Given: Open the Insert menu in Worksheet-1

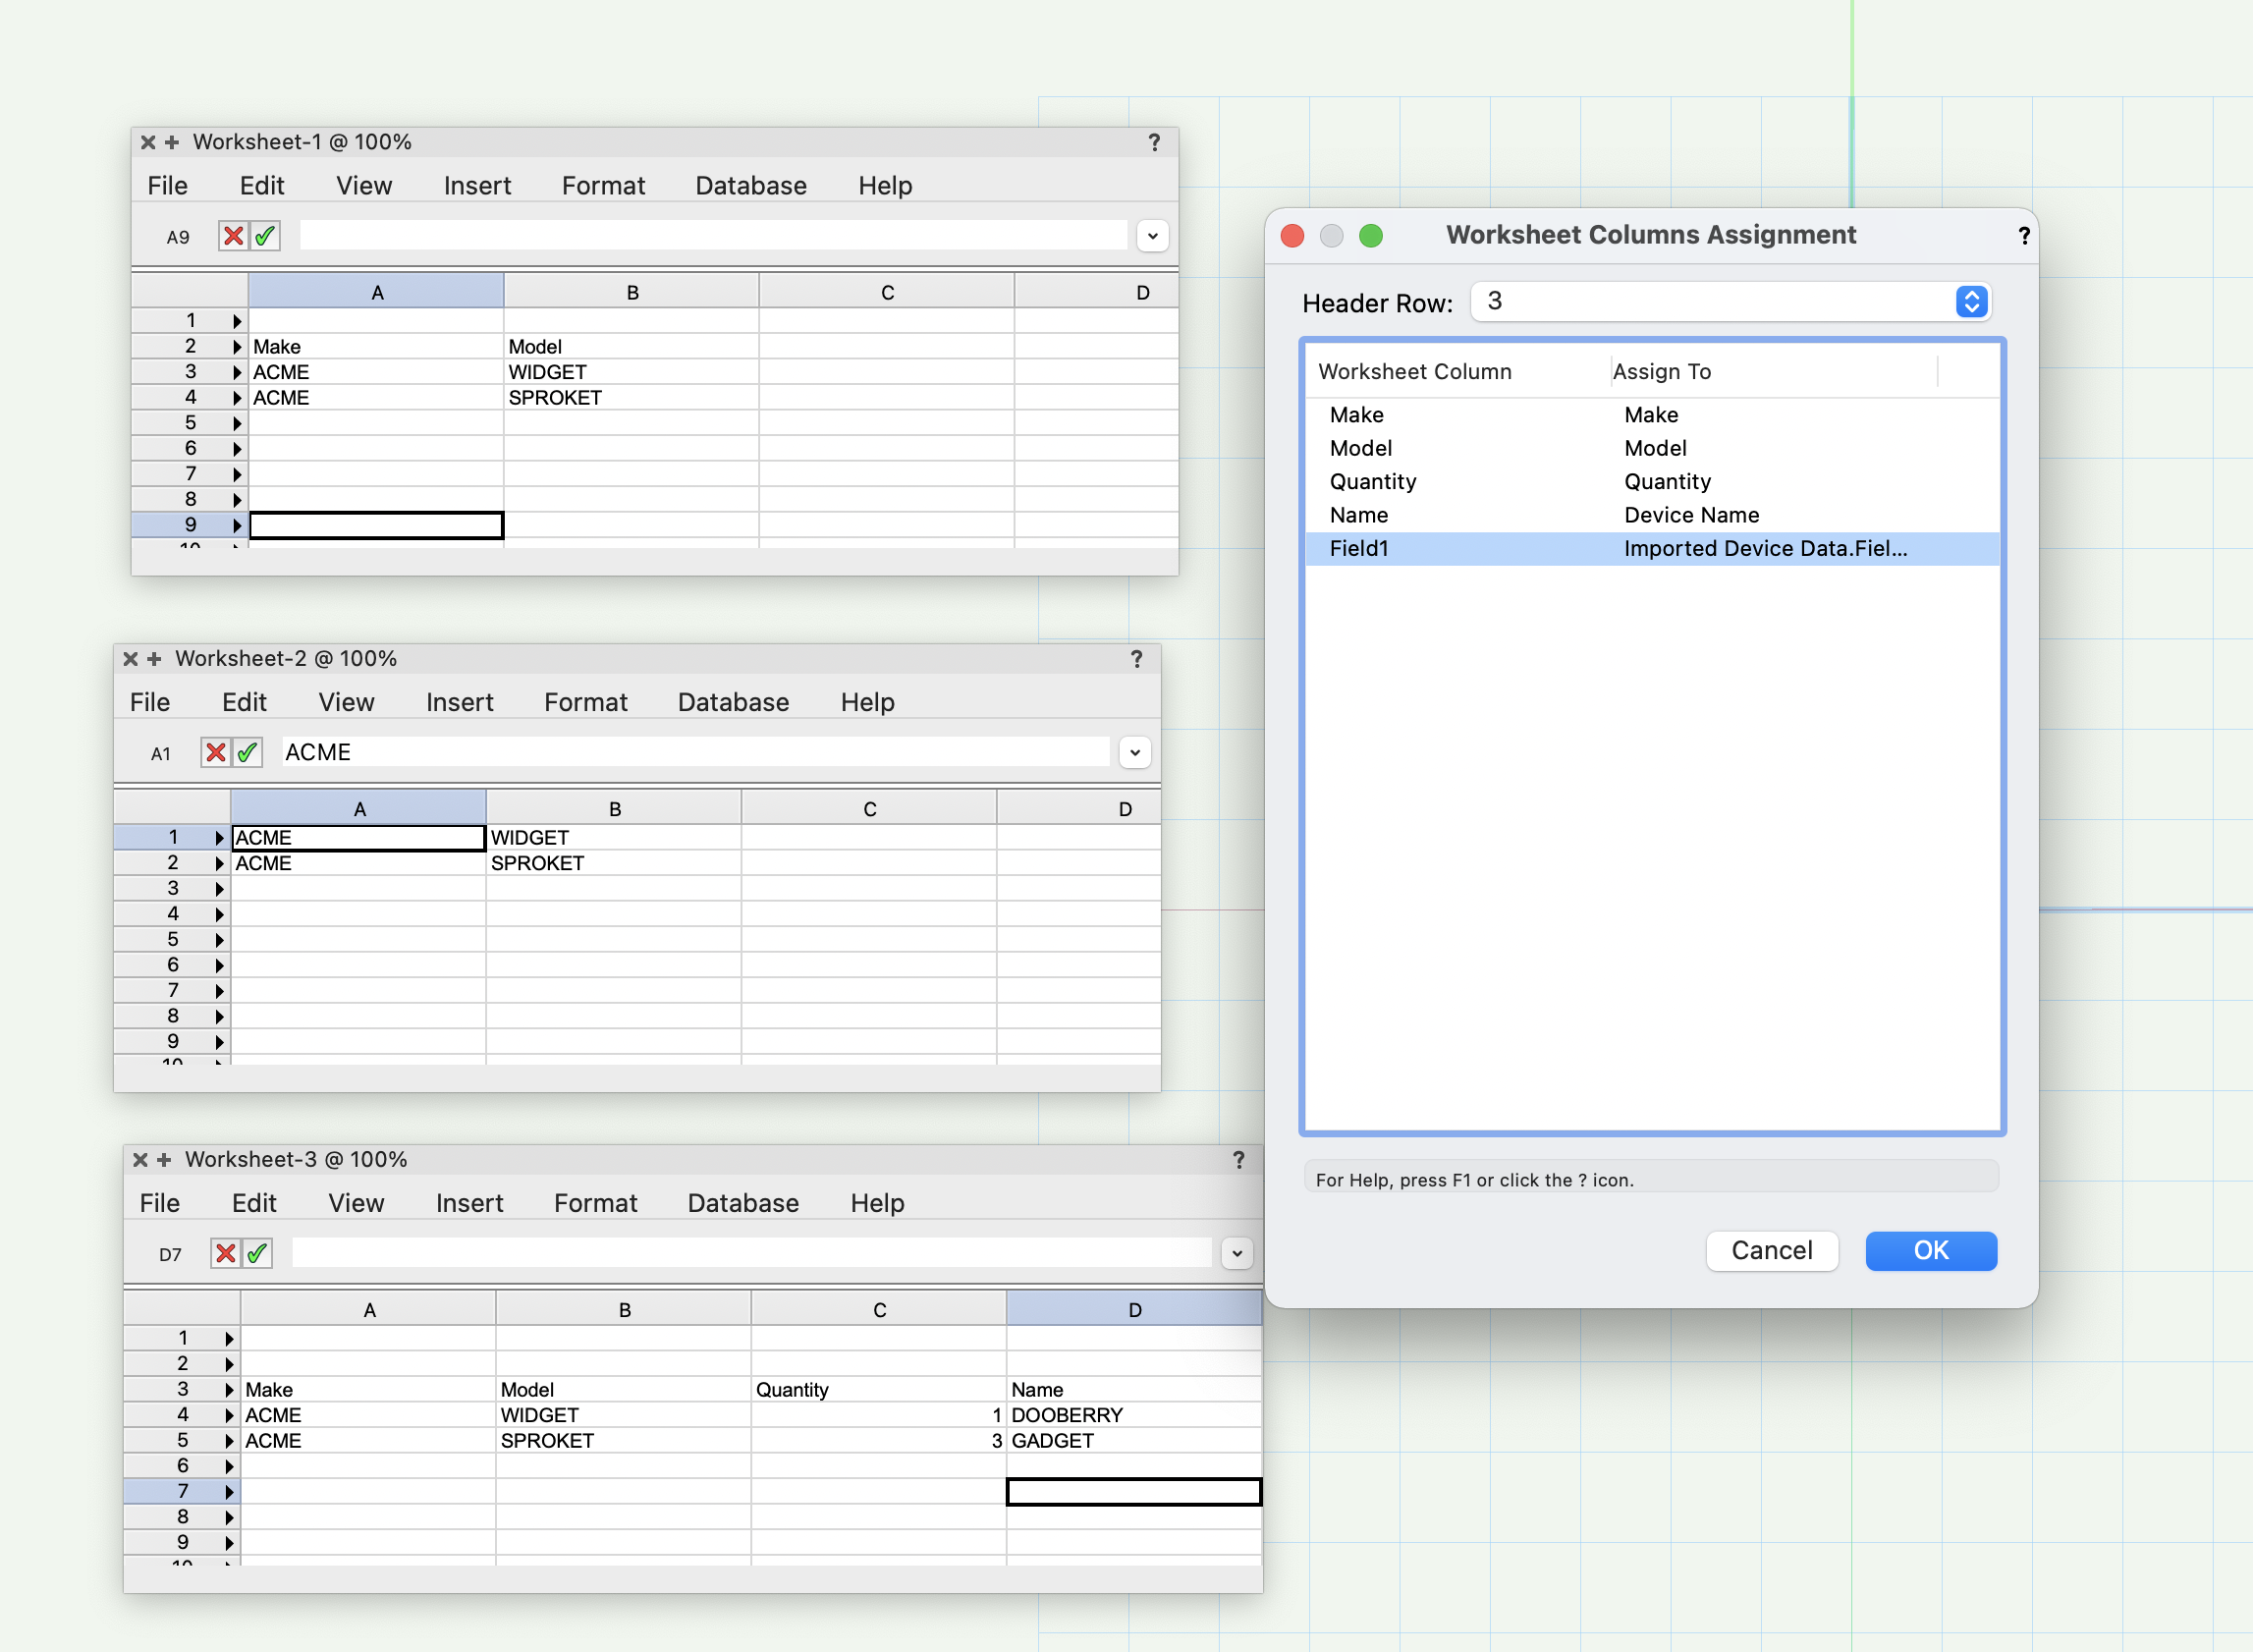Looking at the screenshot, I should pyautogui.click(x=477, y=185).
